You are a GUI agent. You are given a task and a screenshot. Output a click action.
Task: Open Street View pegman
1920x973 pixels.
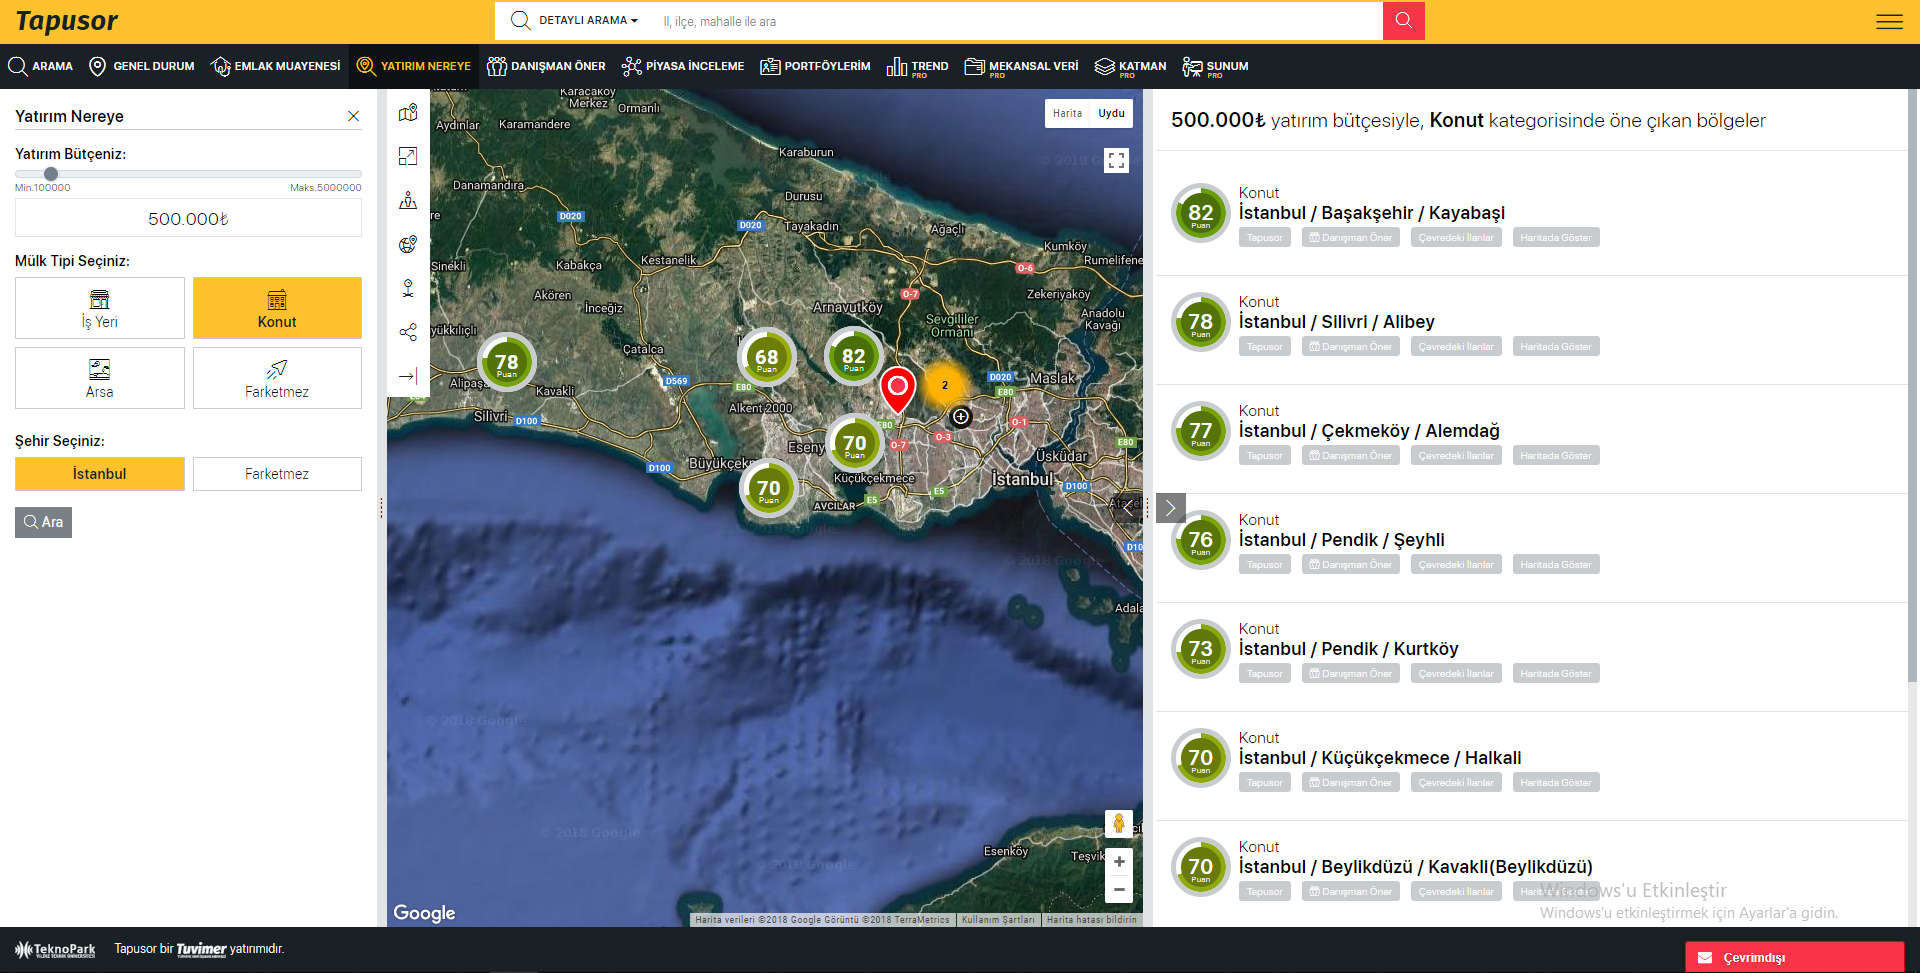coord(1119,824)
